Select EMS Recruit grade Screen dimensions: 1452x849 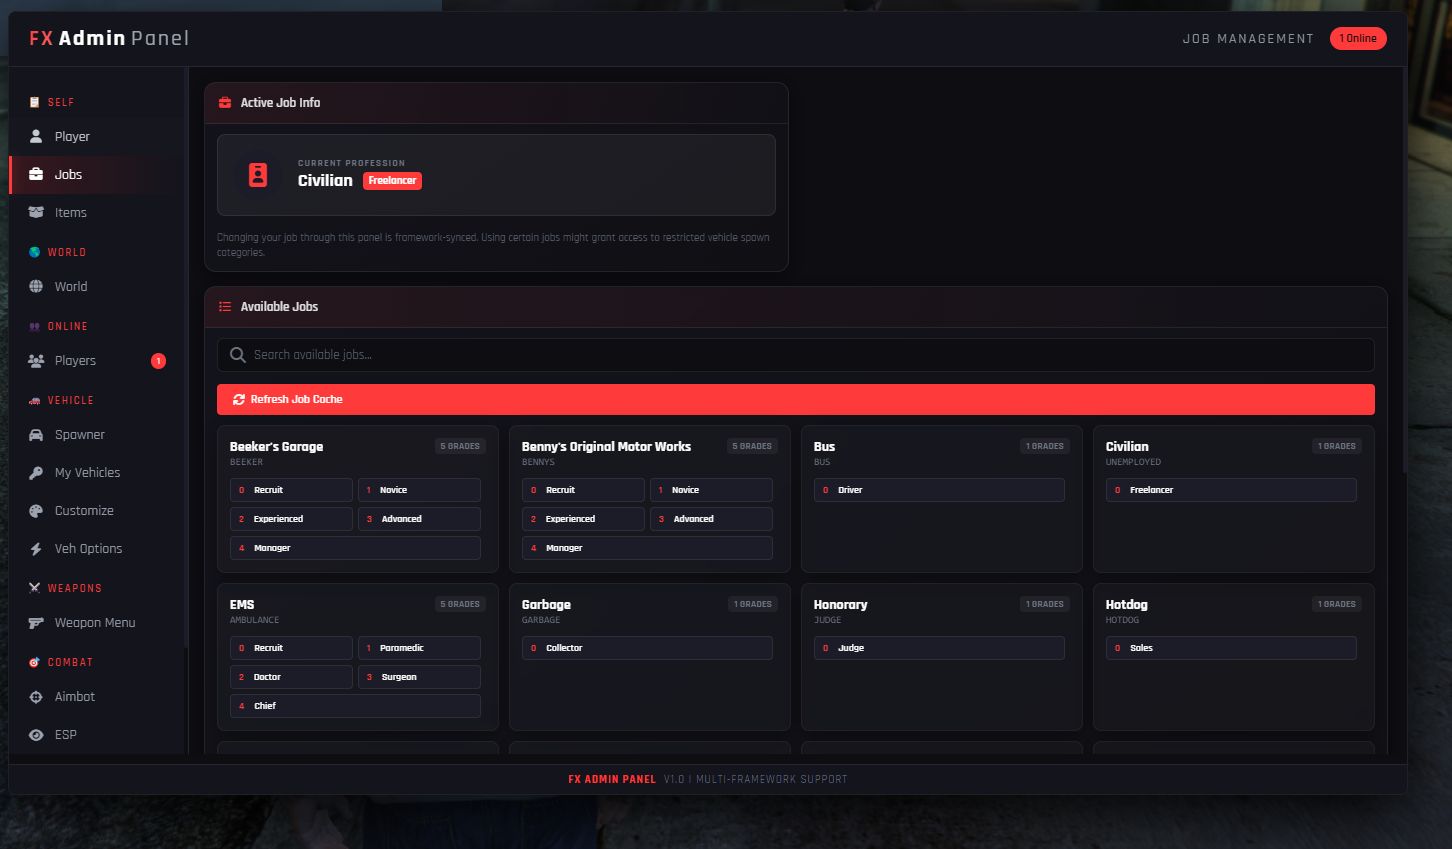pyautogui.click(x=291, y=648)
